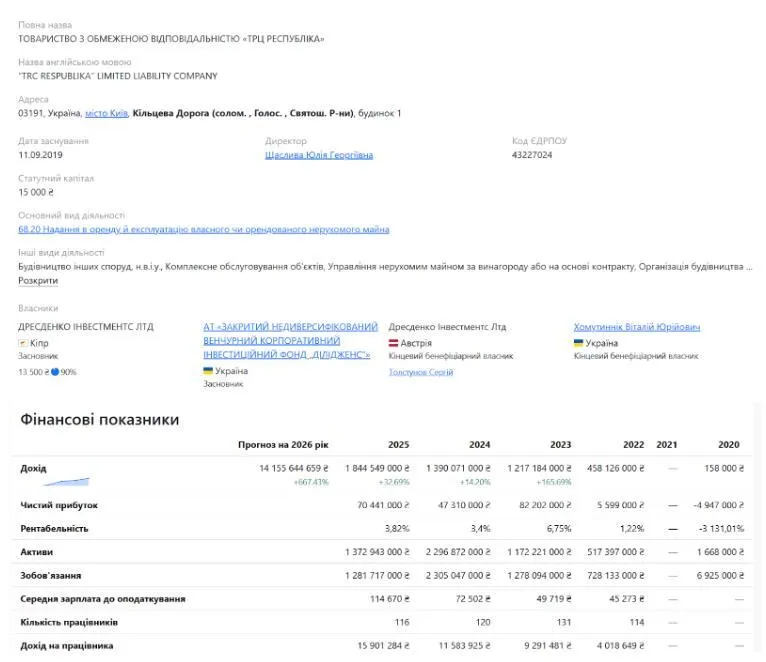Click the Дохід trend sparkline chart
Image resolution: width=766 pixels, height=662 pixels.
[66, 482]
